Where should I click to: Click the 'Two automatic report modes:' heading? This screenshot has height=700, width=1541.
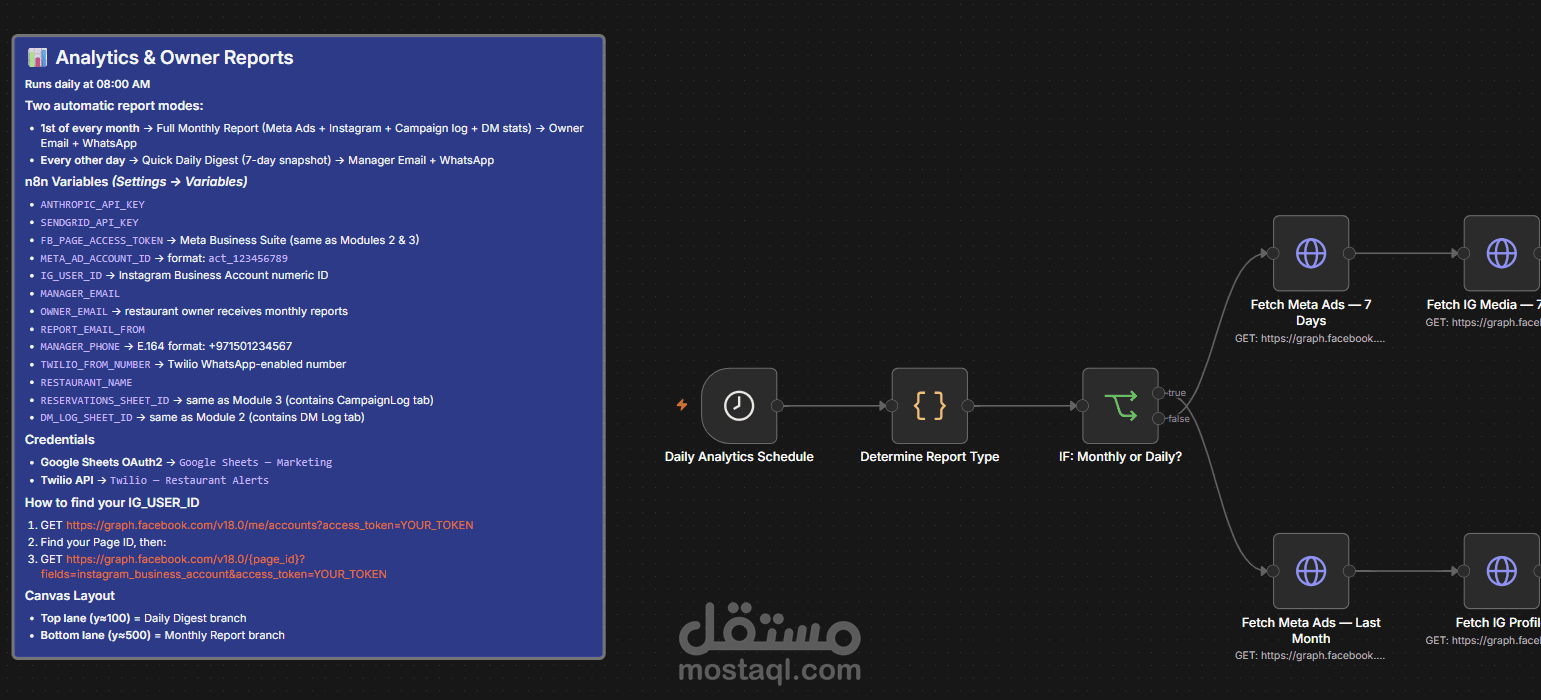tap(114, 106)
